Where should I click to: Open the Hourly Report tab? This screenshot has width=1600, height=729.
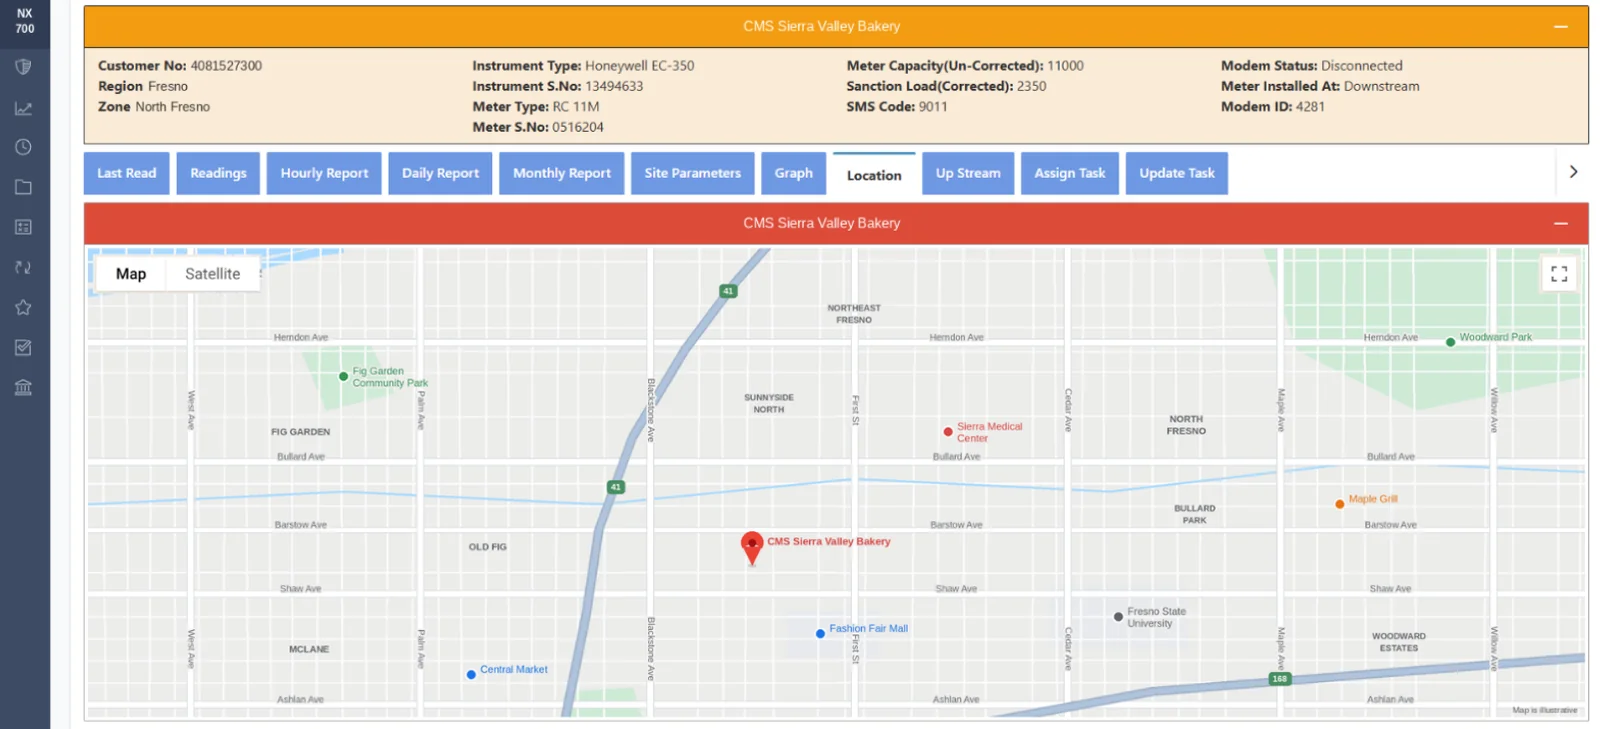pos(324,173)
